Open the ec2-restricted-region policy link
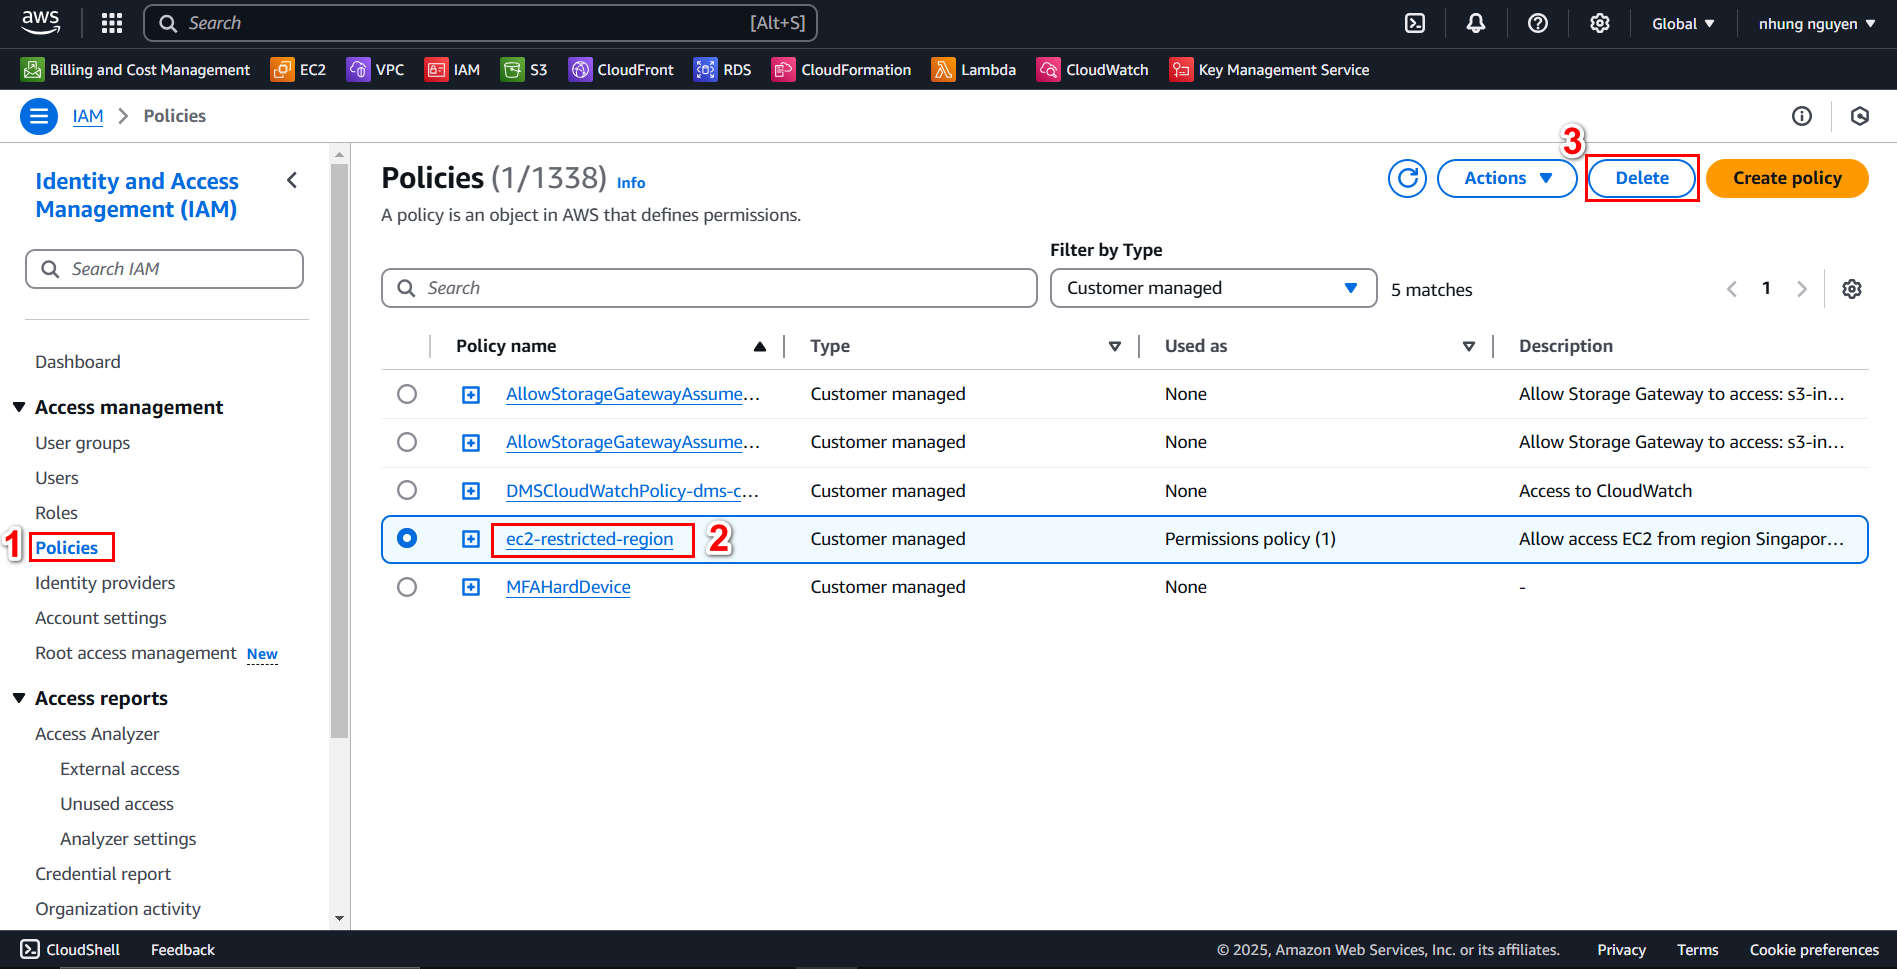The height and width of the screenshot is (969, 1897). [x=590, y=539]
